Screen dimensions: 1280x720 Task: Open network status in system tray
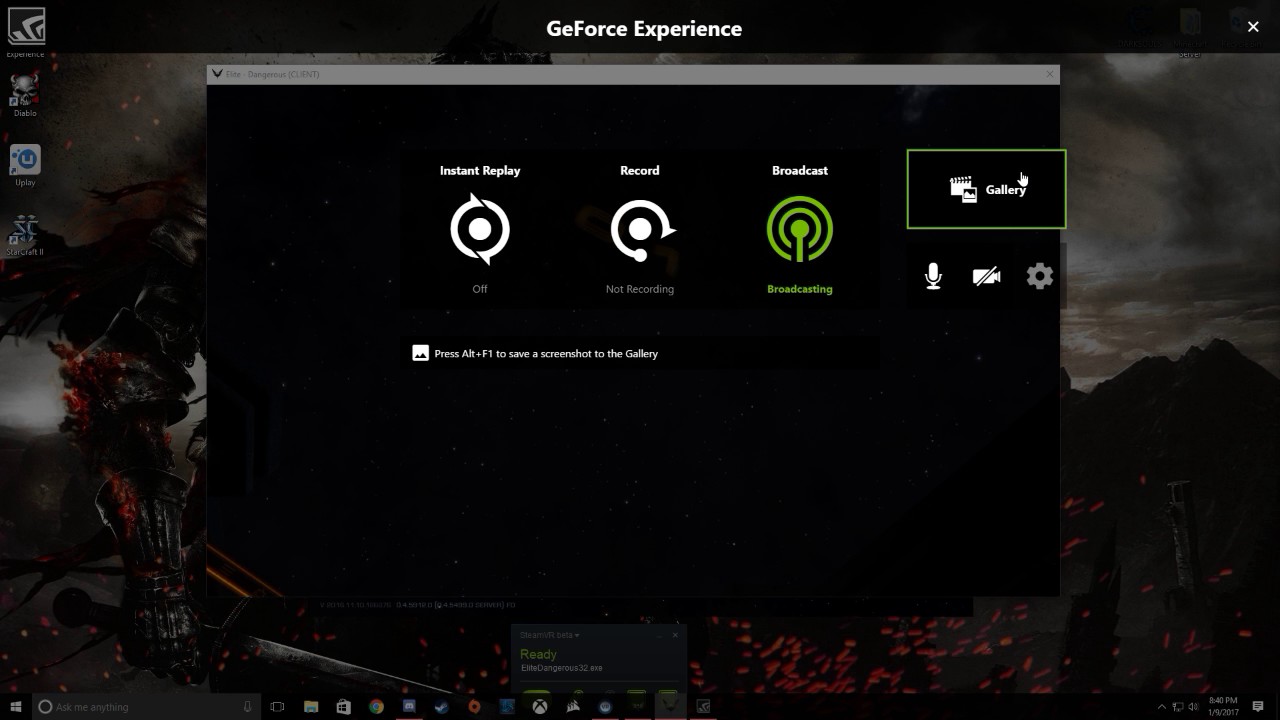click(1178, 707)
